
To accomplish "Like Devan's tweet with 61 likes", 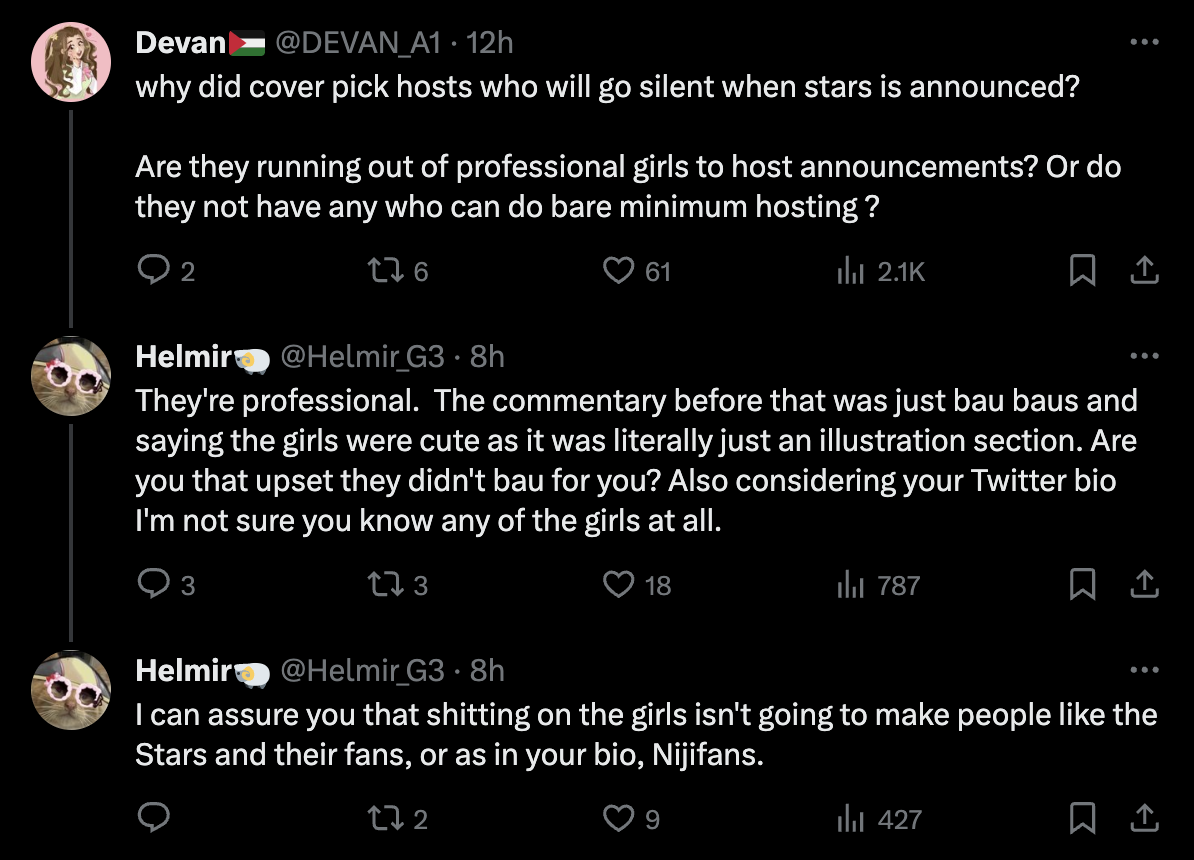I will coord(621,270).
